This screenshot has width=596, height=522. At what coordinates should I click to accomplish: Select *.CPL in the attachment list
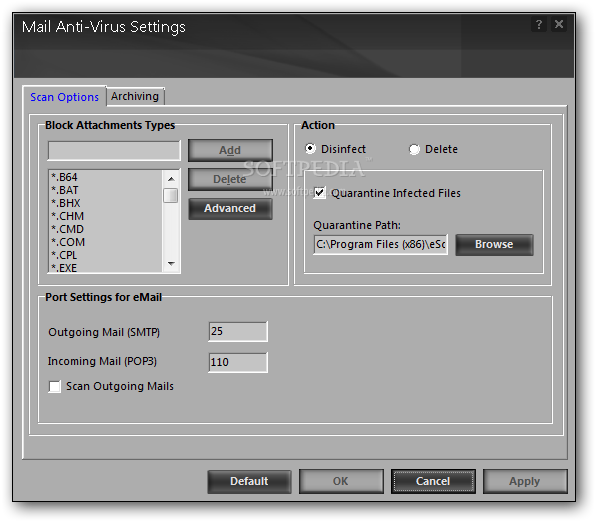(x=106, y=255)
